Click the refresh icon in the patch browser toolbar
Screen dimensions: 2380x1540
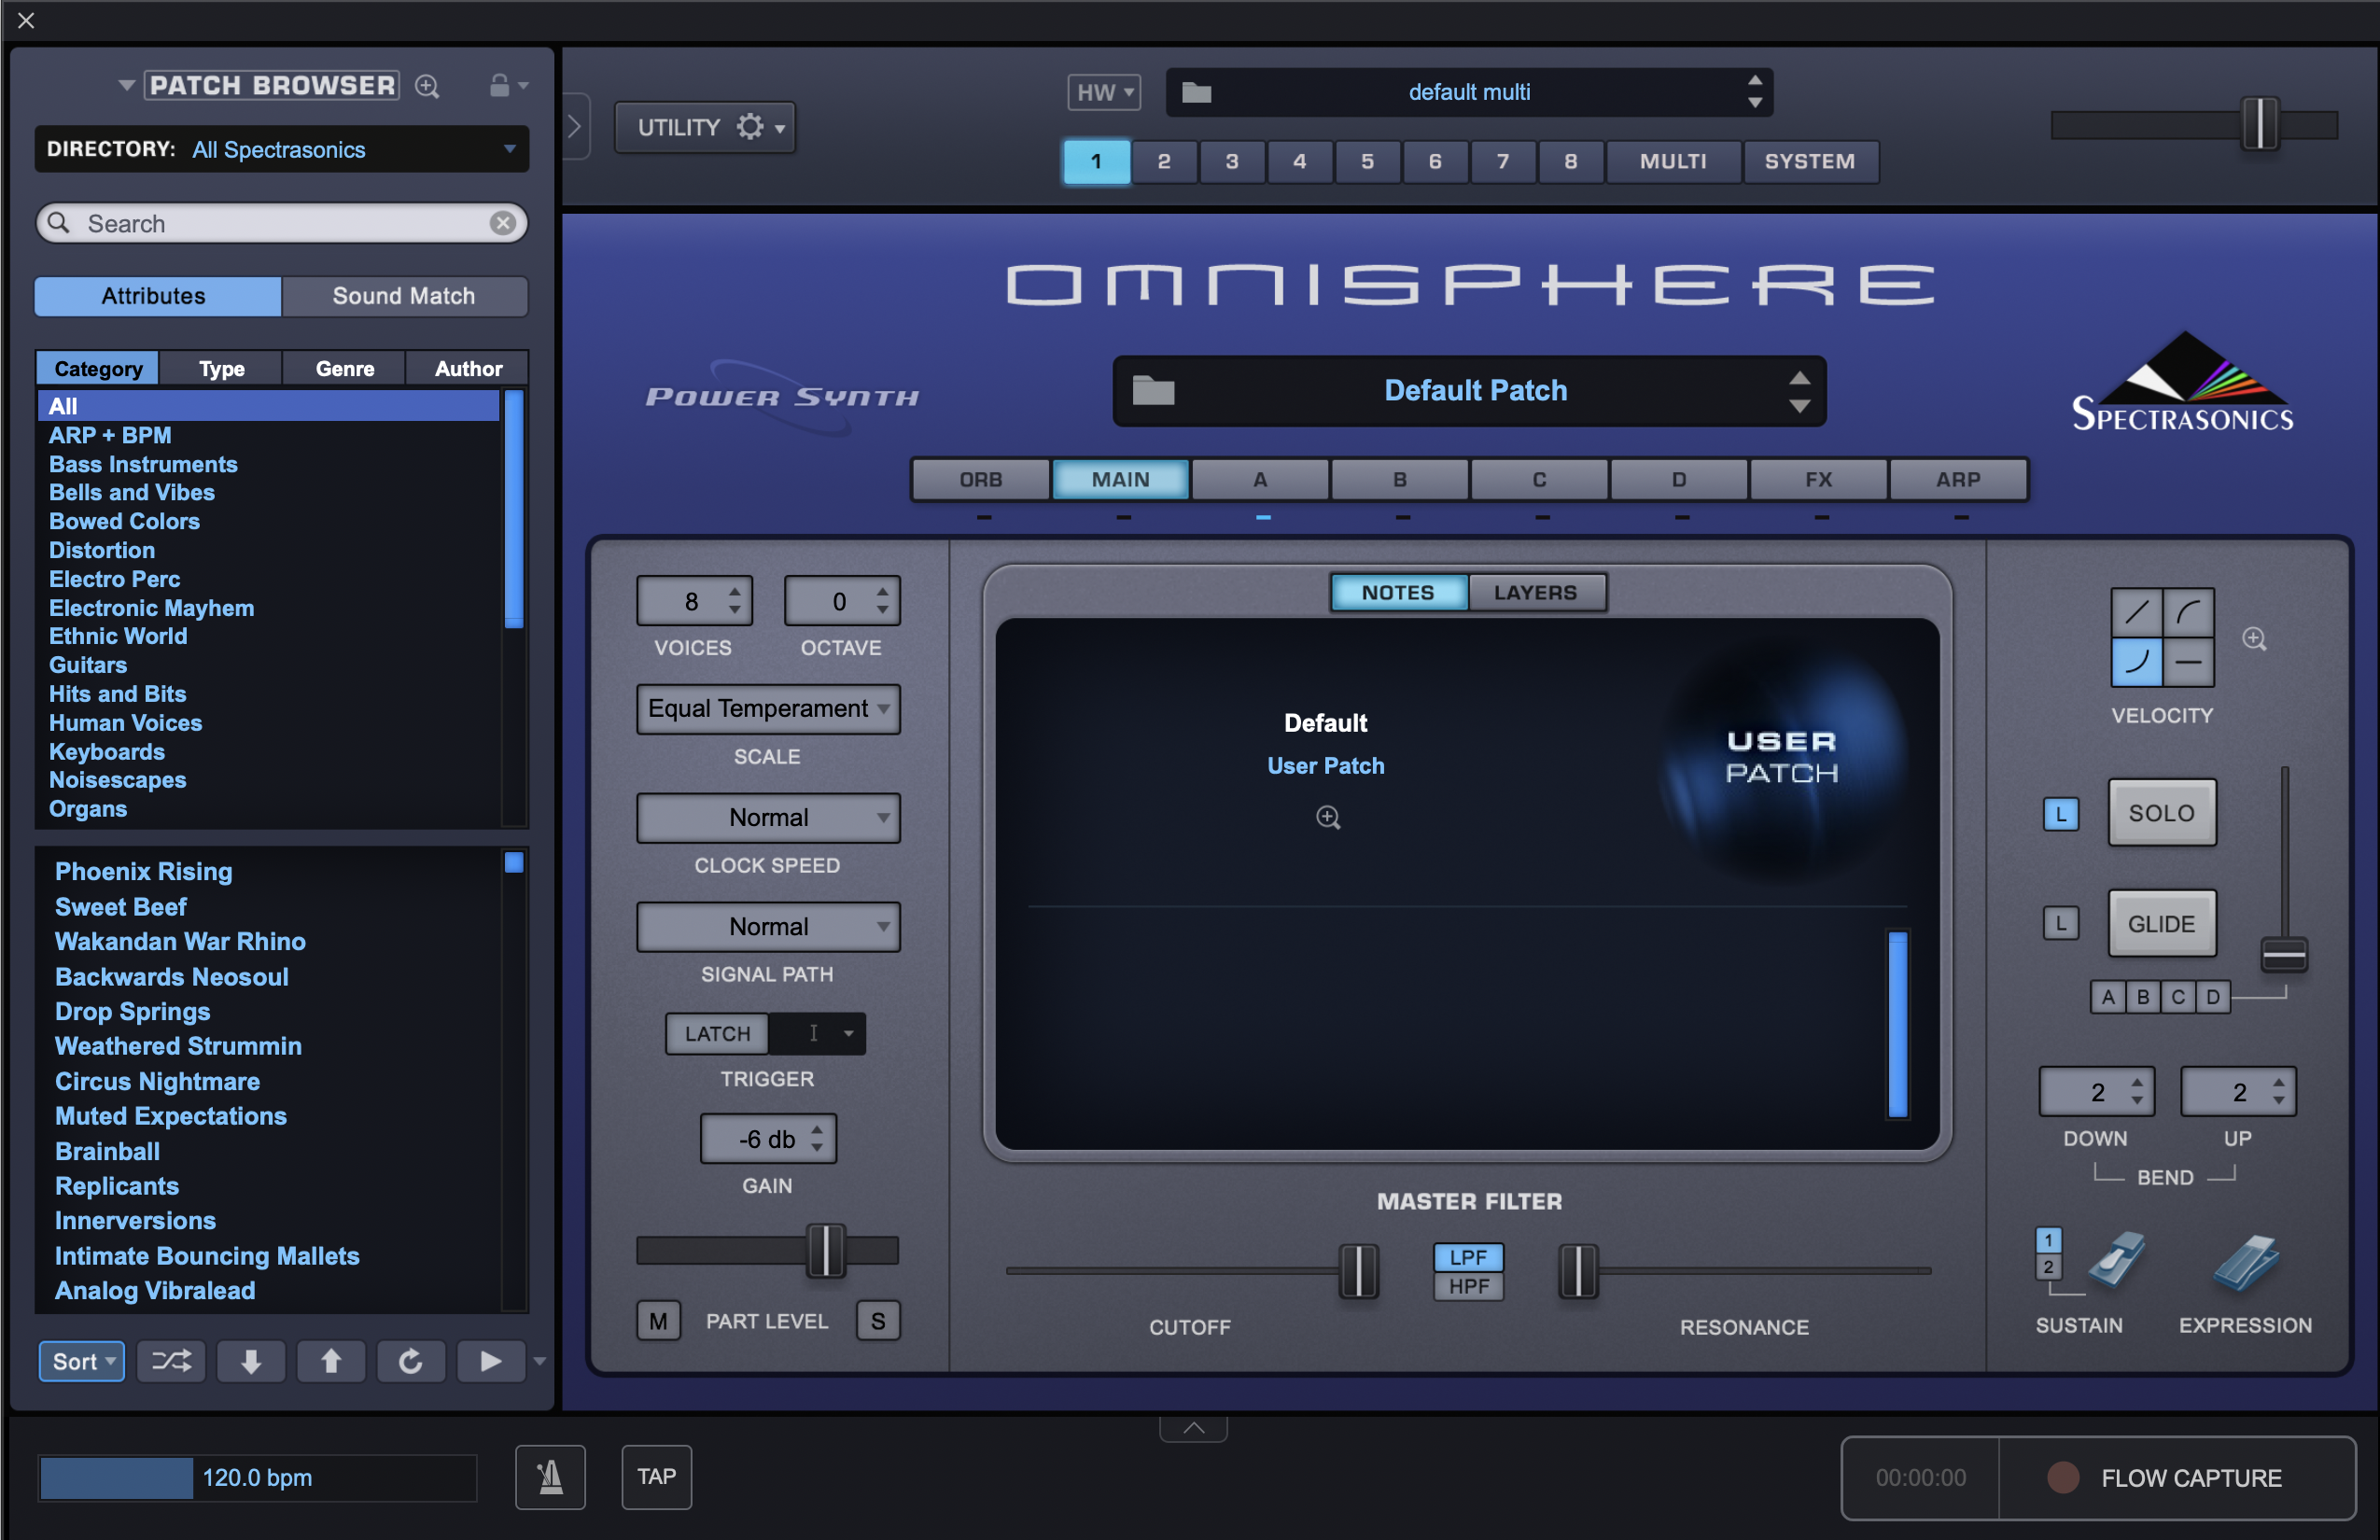[411, 1361]
